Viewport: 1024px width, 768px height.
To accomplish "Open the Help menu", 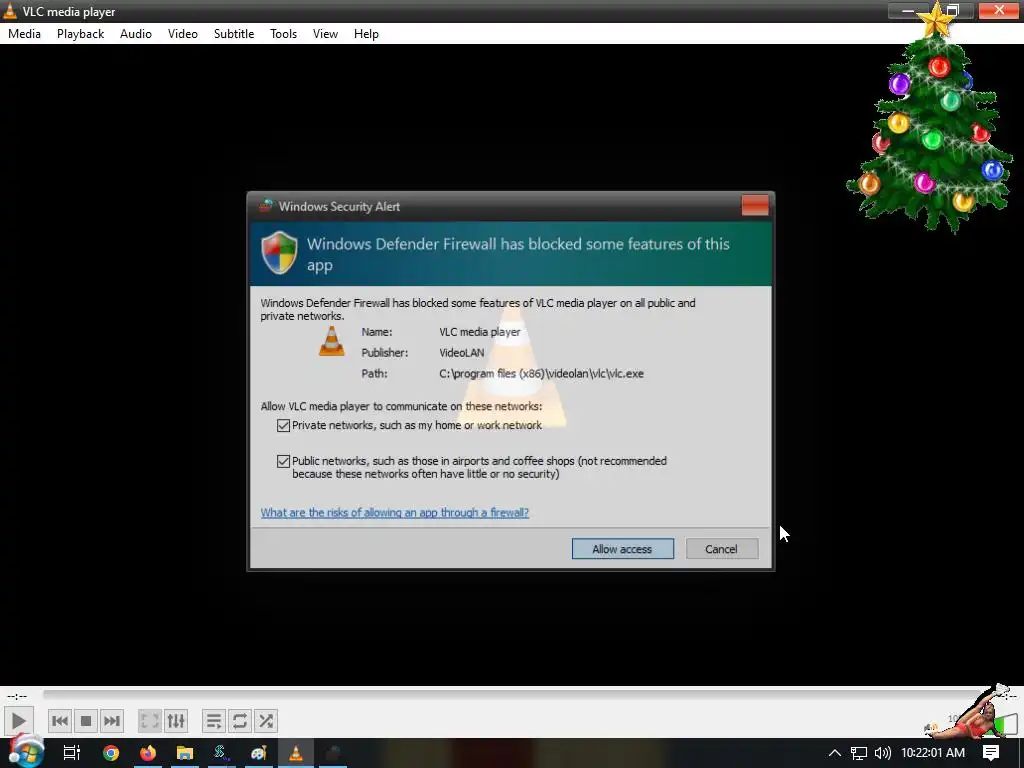I will (366, 34).
